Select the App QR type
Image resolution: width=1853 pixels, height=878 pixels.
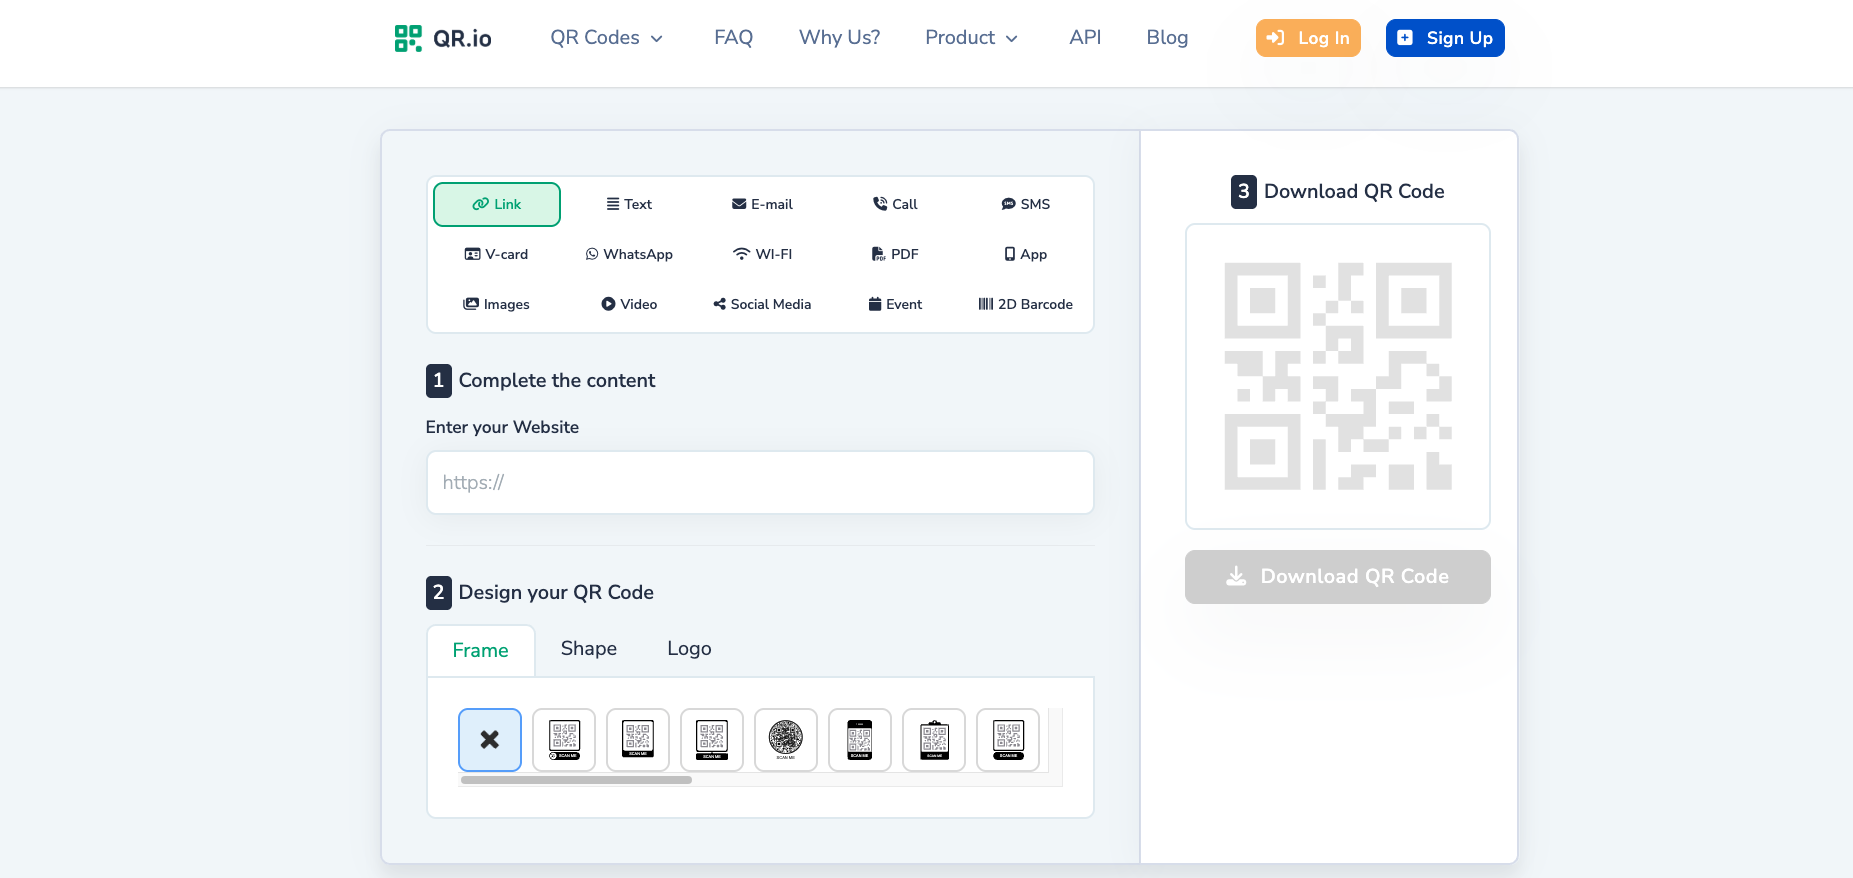pos(1025,254)
